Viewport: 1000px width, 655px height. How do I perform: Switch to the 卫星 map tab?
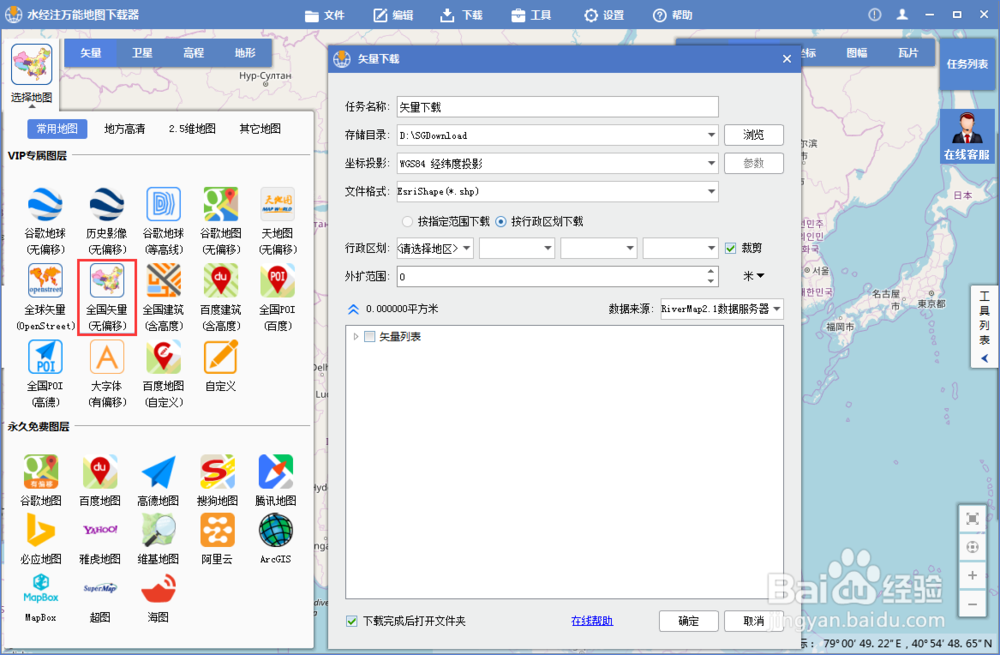pyautogui.click(x=142, y=53)
